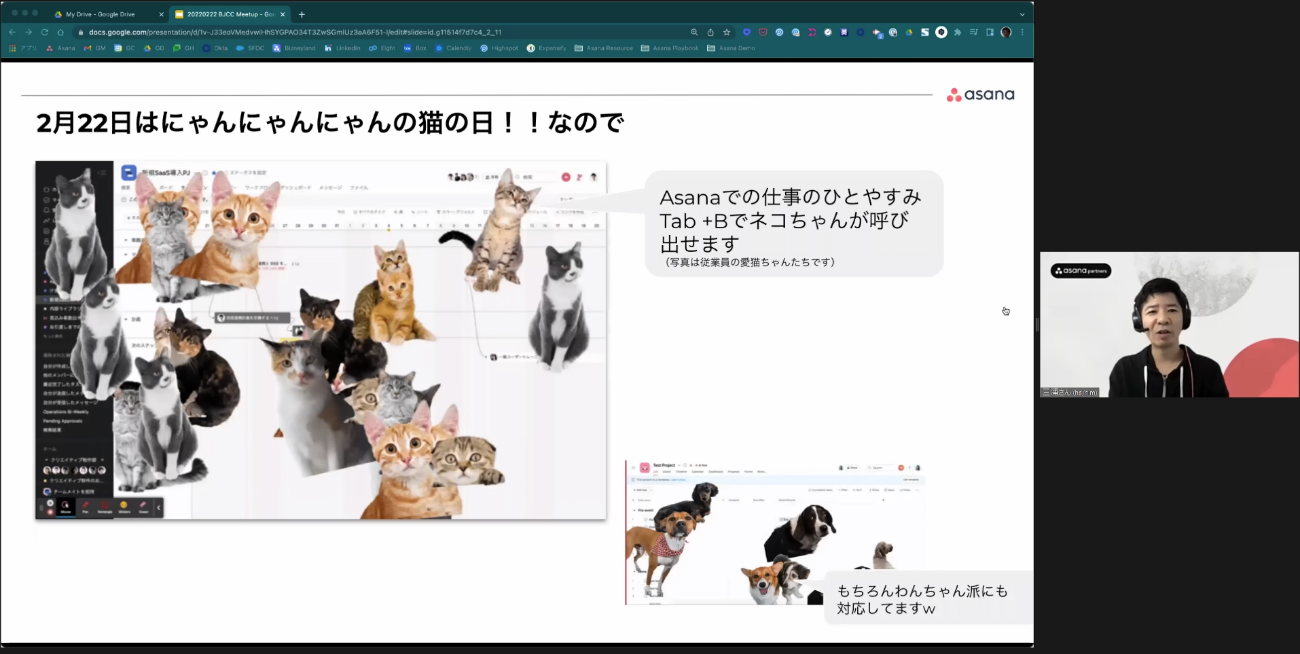Image resolution: width=1300 pixels, height=654 pixels.
Task: Open the Asana Resource bookmark folder
Action: coord(603,48)
